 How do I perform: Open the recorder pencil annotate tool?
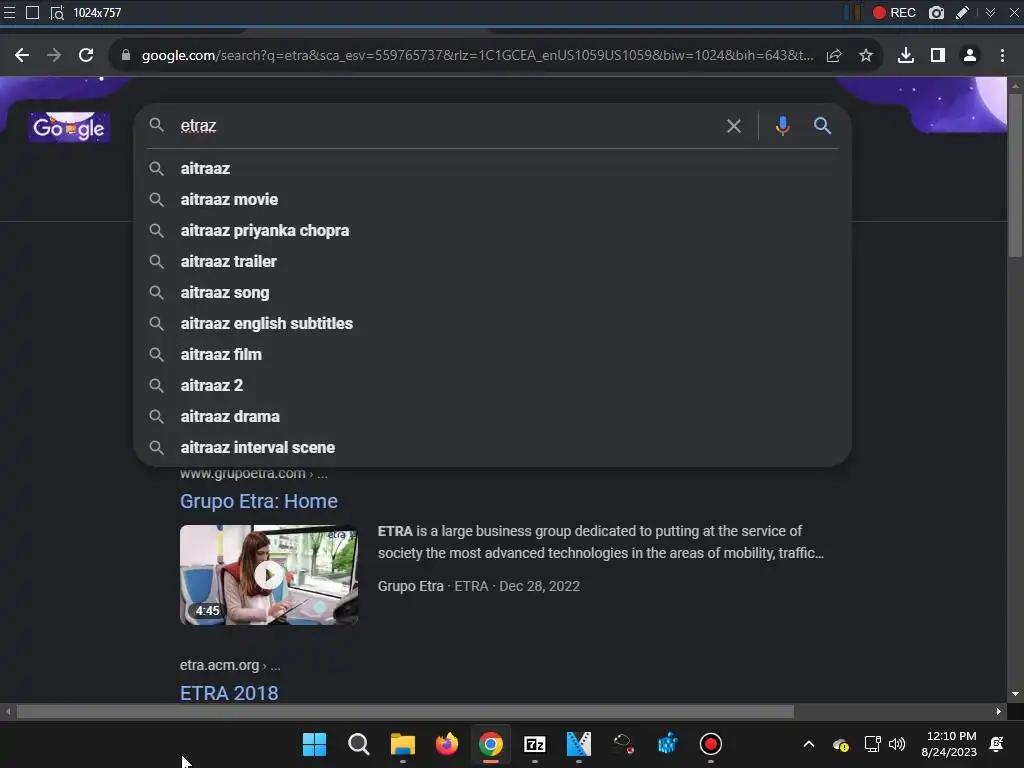click(x=962, y=12)
